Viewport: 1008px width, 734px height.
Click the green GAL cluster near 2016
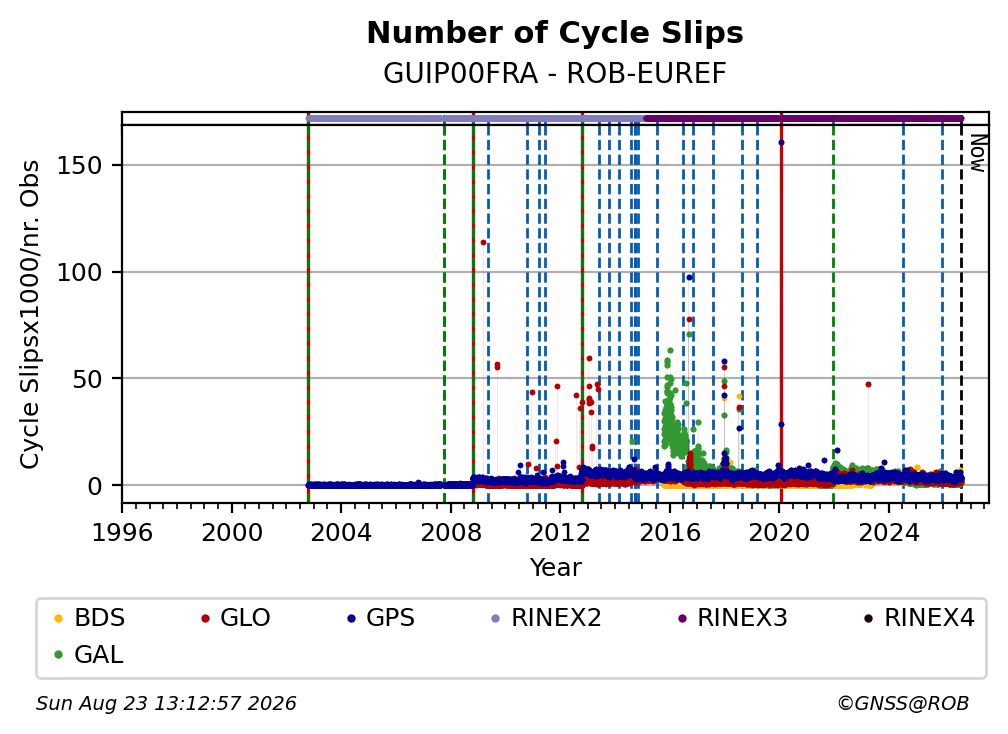672,418
